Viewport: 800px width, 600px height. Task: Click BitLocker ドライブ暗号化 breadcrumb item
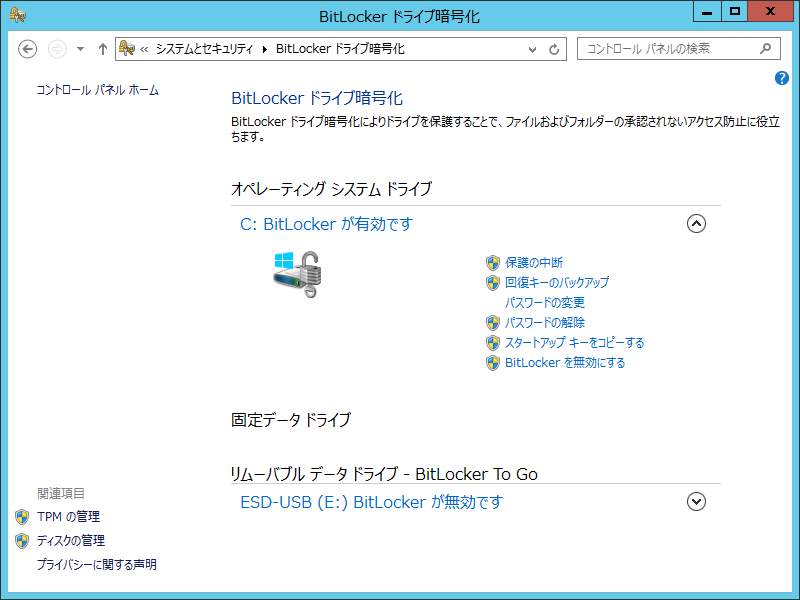click(340, 49)
